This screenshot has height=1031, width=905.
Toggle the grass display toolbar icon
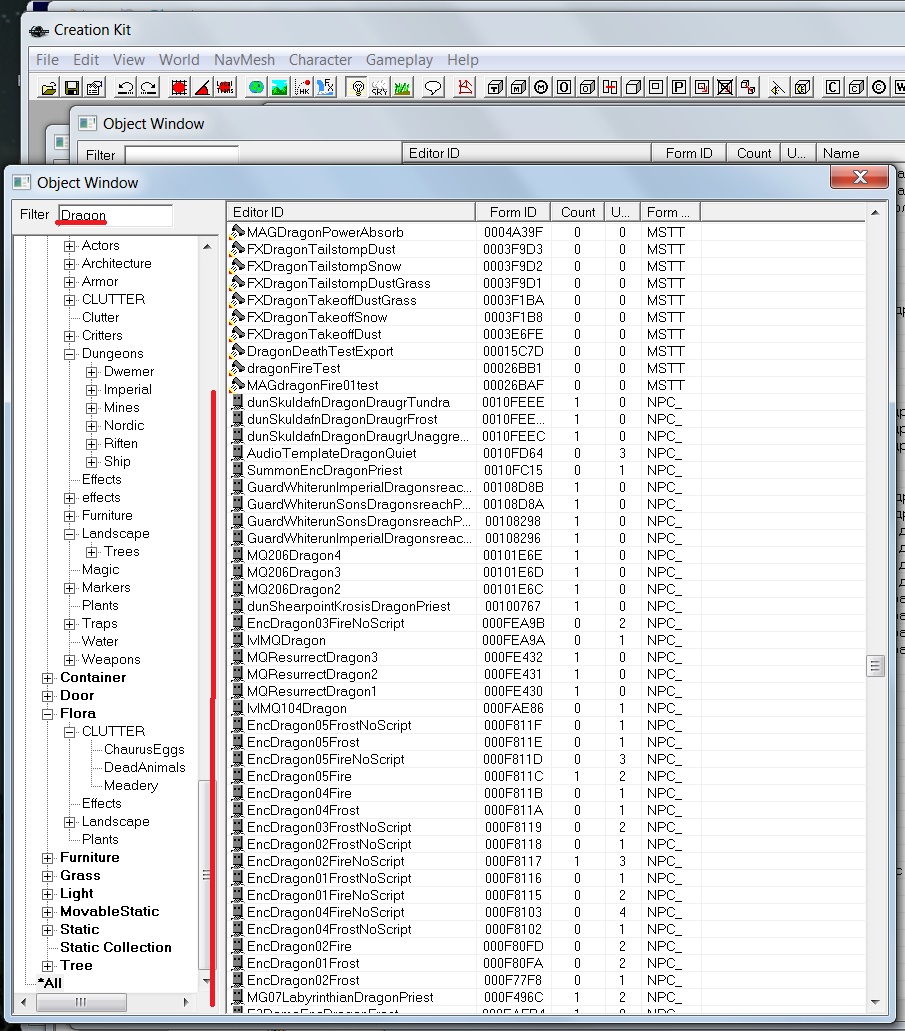(401, 88)
